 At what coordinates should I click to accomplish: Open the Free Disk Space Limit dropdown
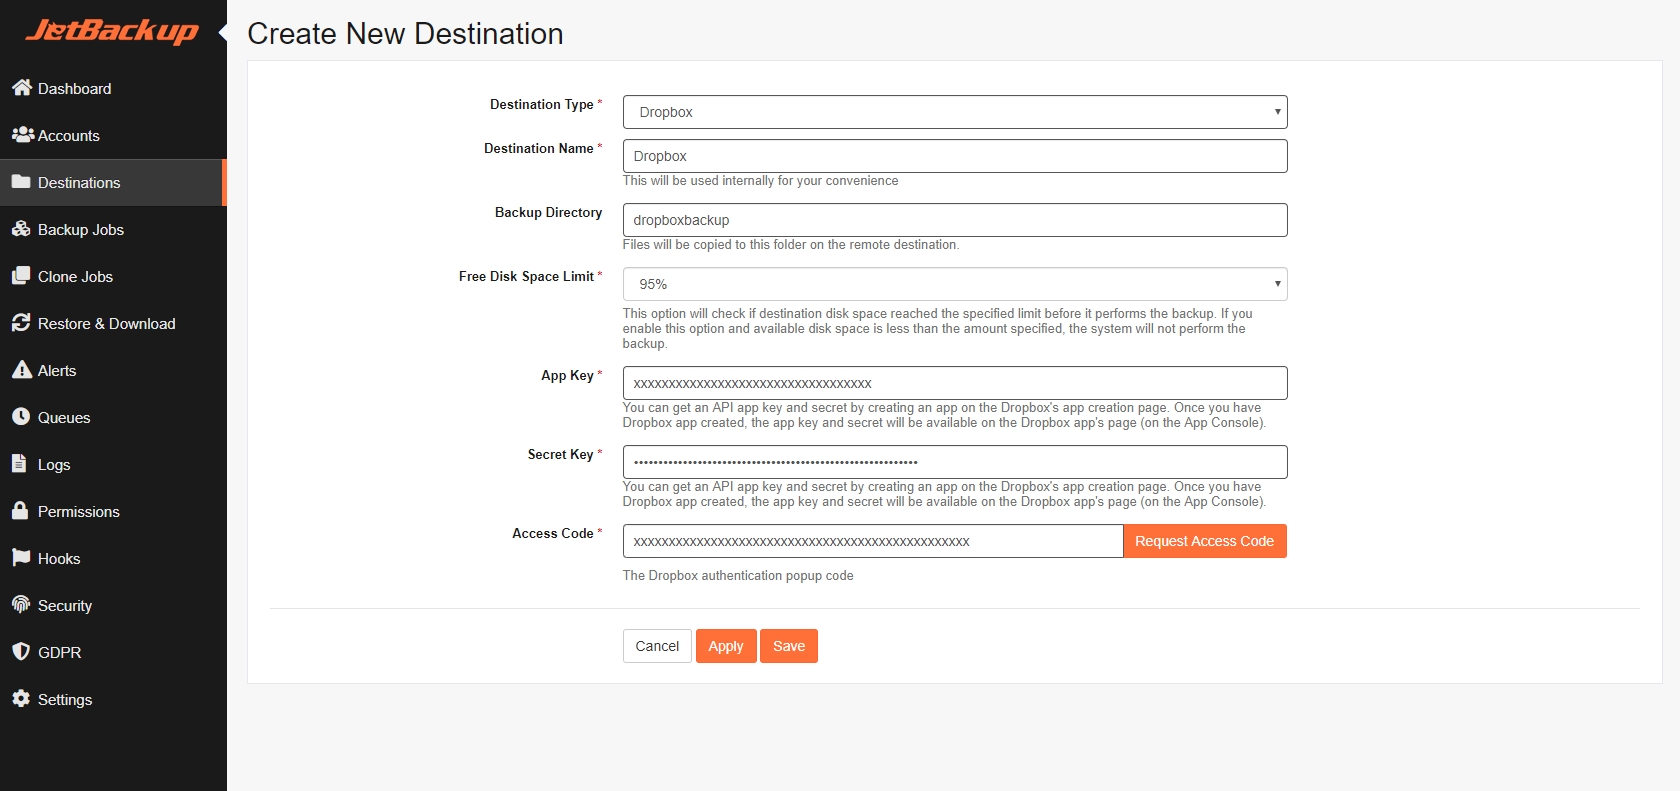(x=955, y=284)
